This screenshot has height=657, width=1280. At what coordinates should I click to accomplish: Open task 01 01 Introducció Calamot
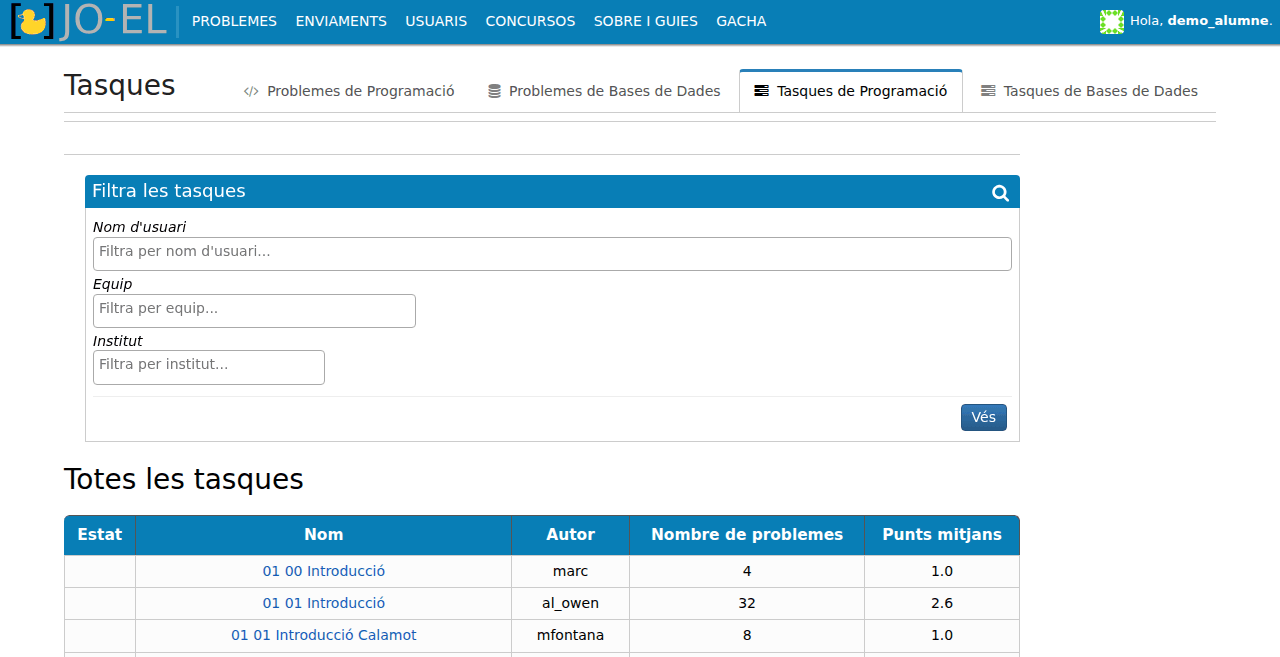[324, 635]
